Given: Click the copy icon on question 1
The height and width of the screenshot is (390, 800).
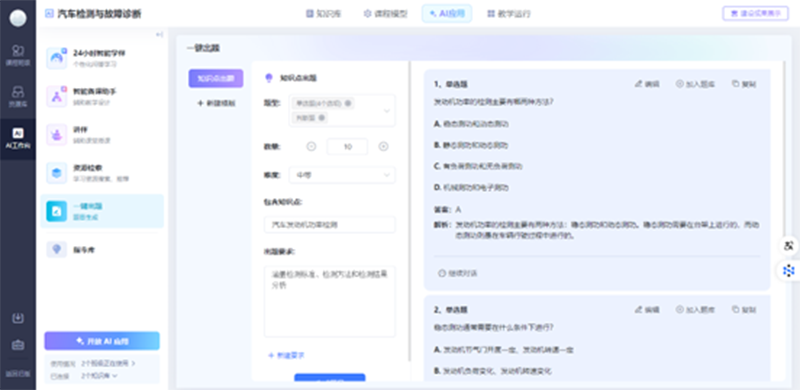Looking at the screenshot, I should click(744, 84).
